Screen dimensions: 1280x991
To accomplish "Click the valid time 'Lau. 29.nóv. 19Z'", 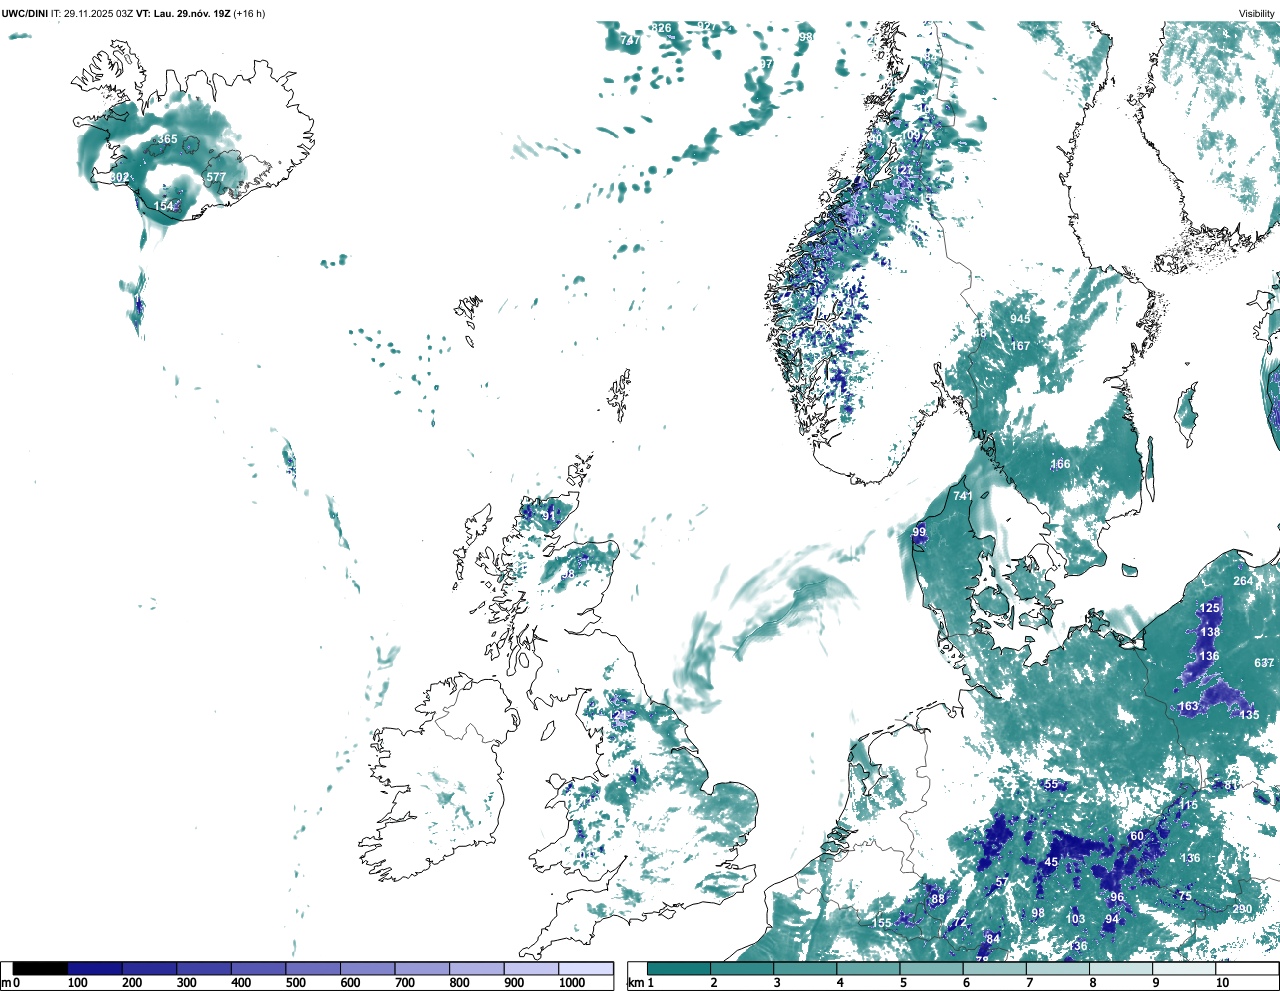I will click(191, 14).
